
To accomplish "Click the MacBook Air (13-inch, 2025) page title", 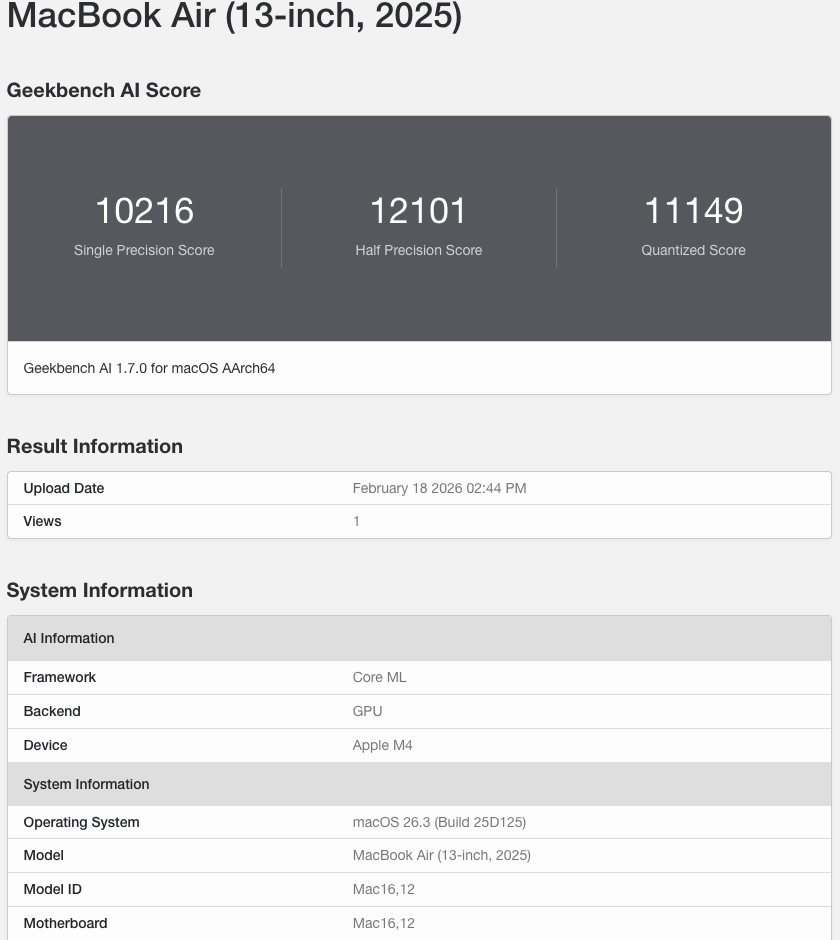I will [235, 17].
